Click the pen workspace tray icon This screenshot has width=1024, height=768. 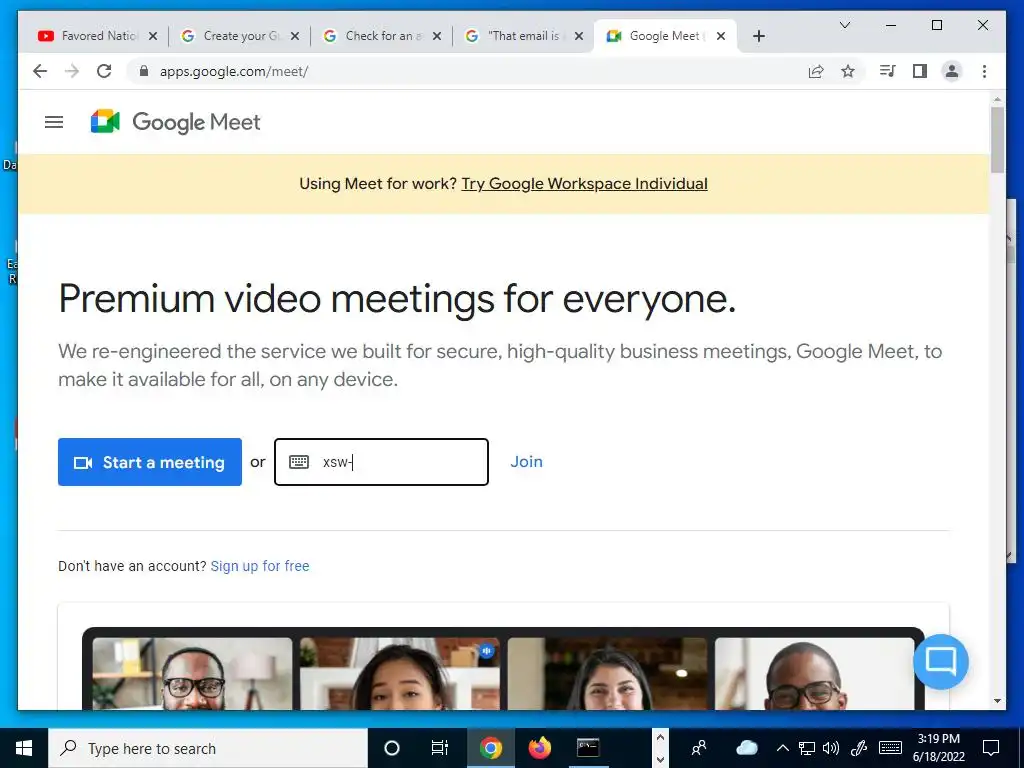[859, 748]
